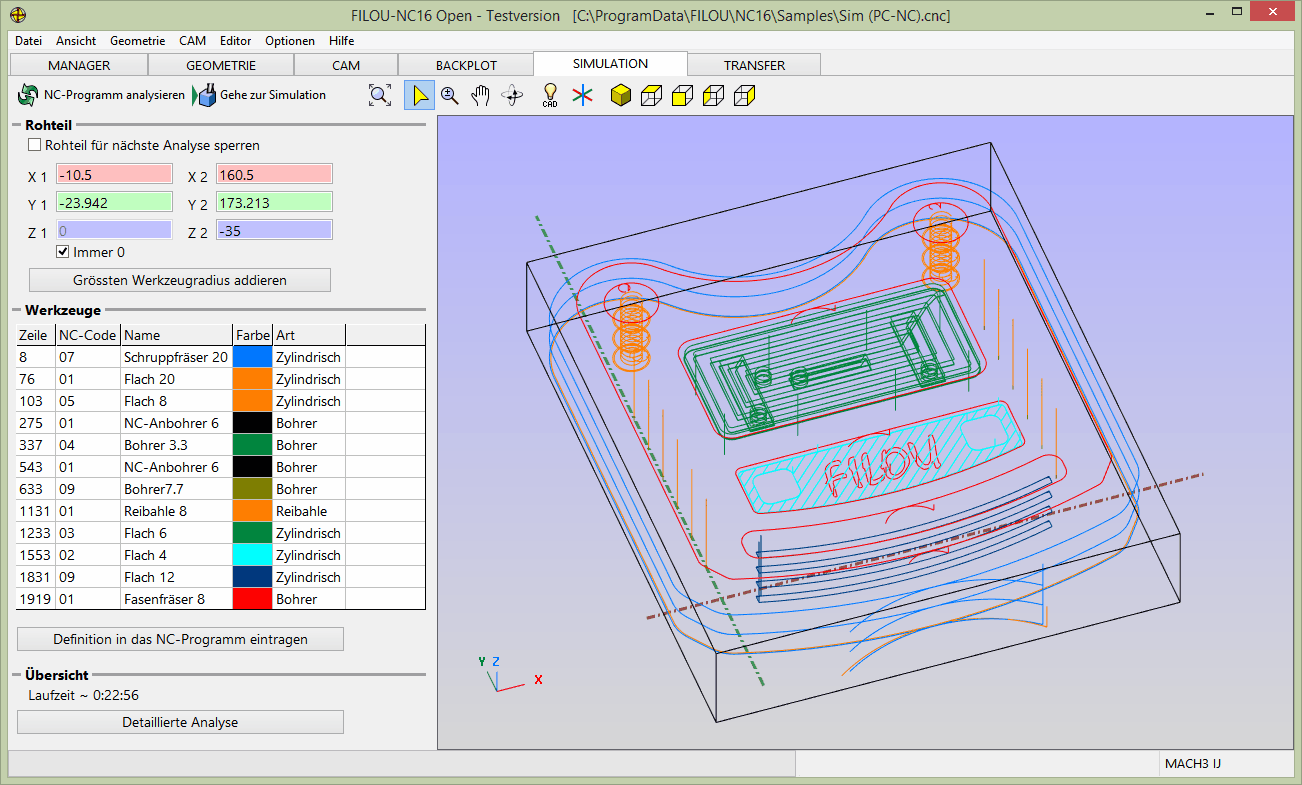Click the Z 2 field showing -35

(274, 230)
